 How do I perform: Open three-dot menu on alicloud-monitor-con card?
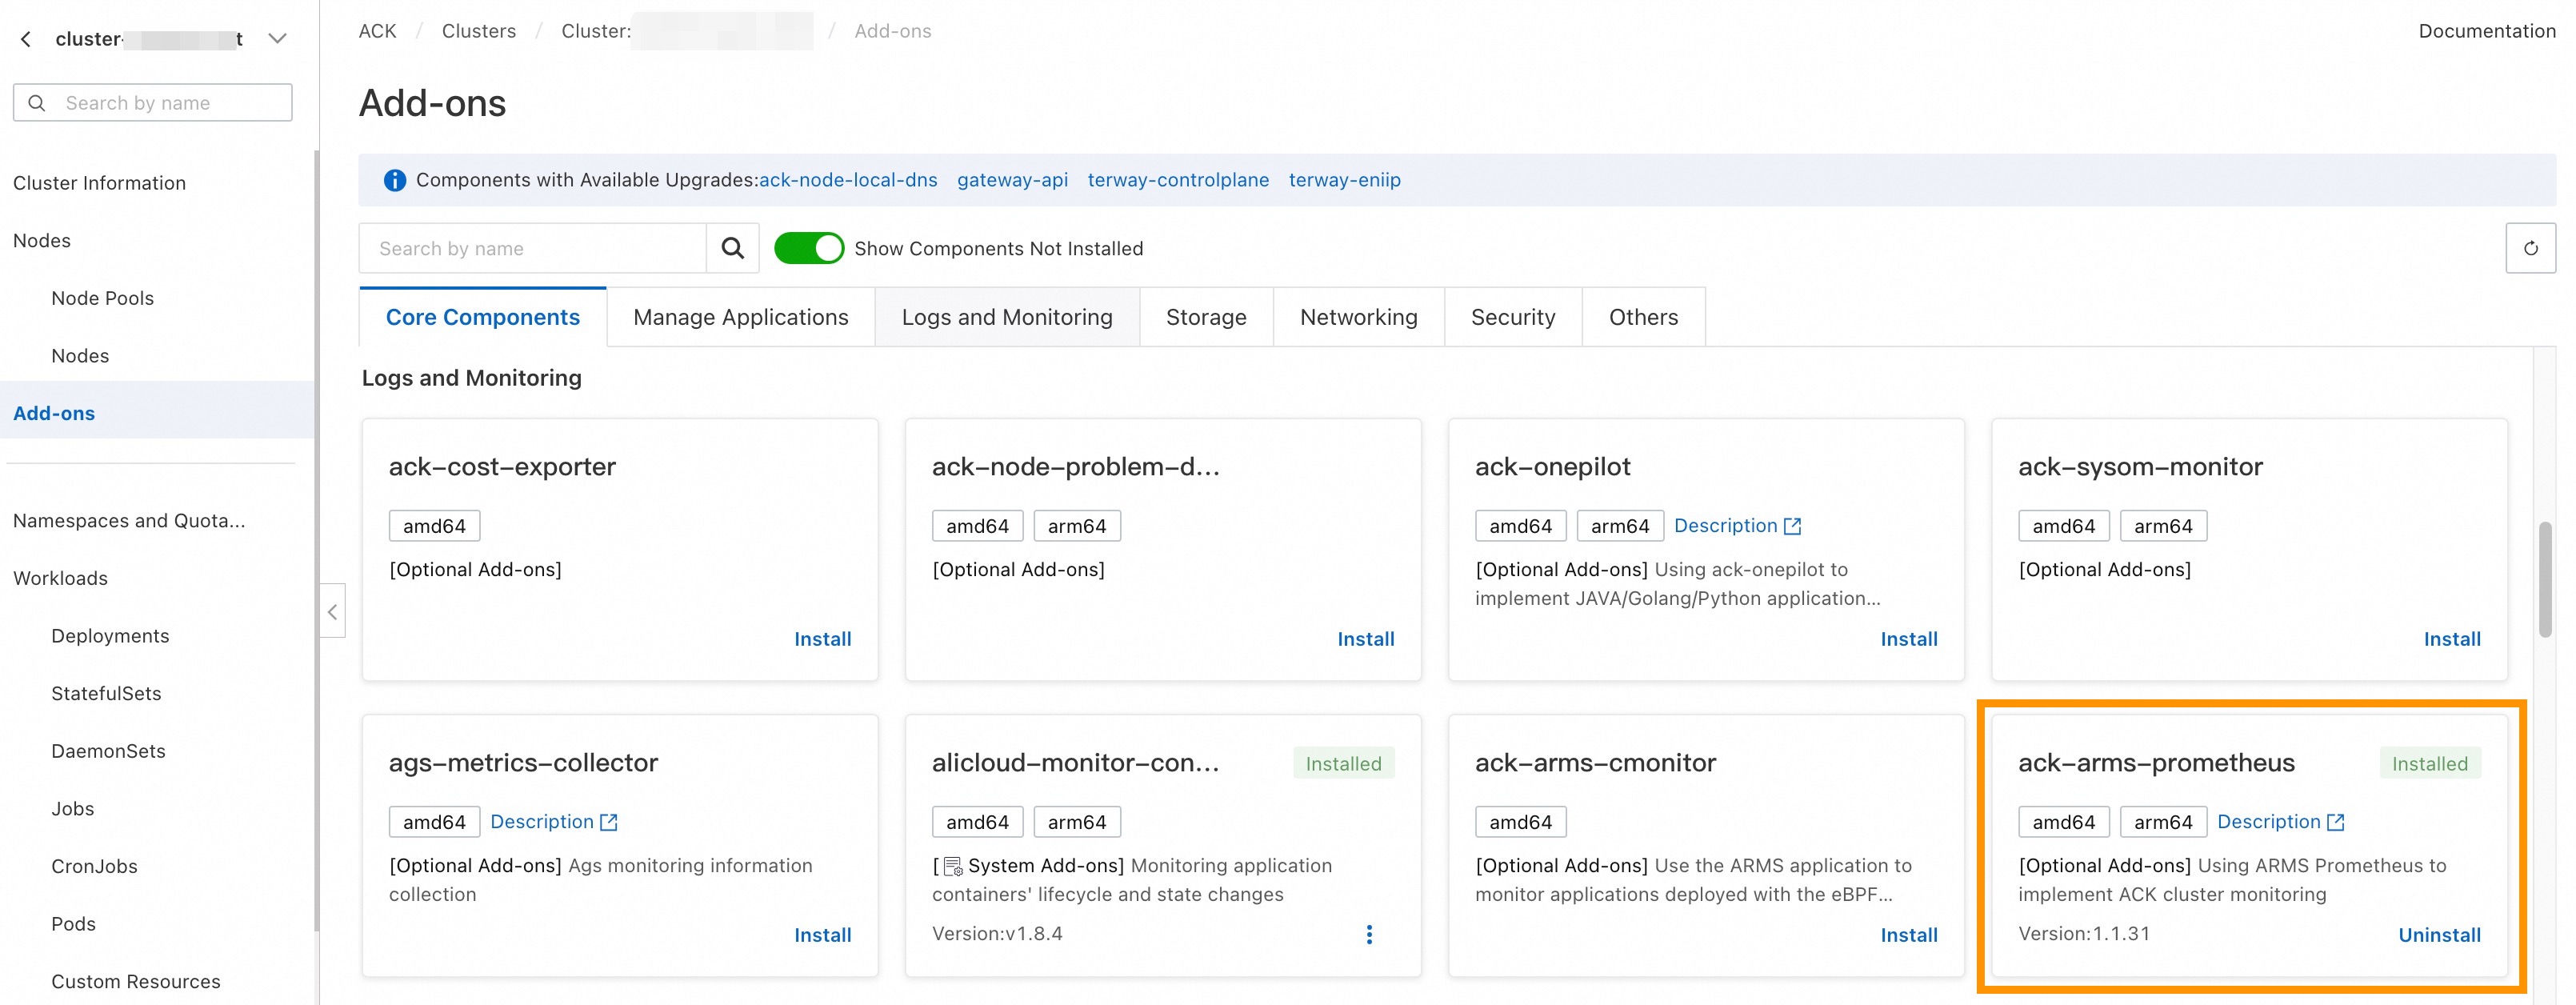coord(1369,934)
